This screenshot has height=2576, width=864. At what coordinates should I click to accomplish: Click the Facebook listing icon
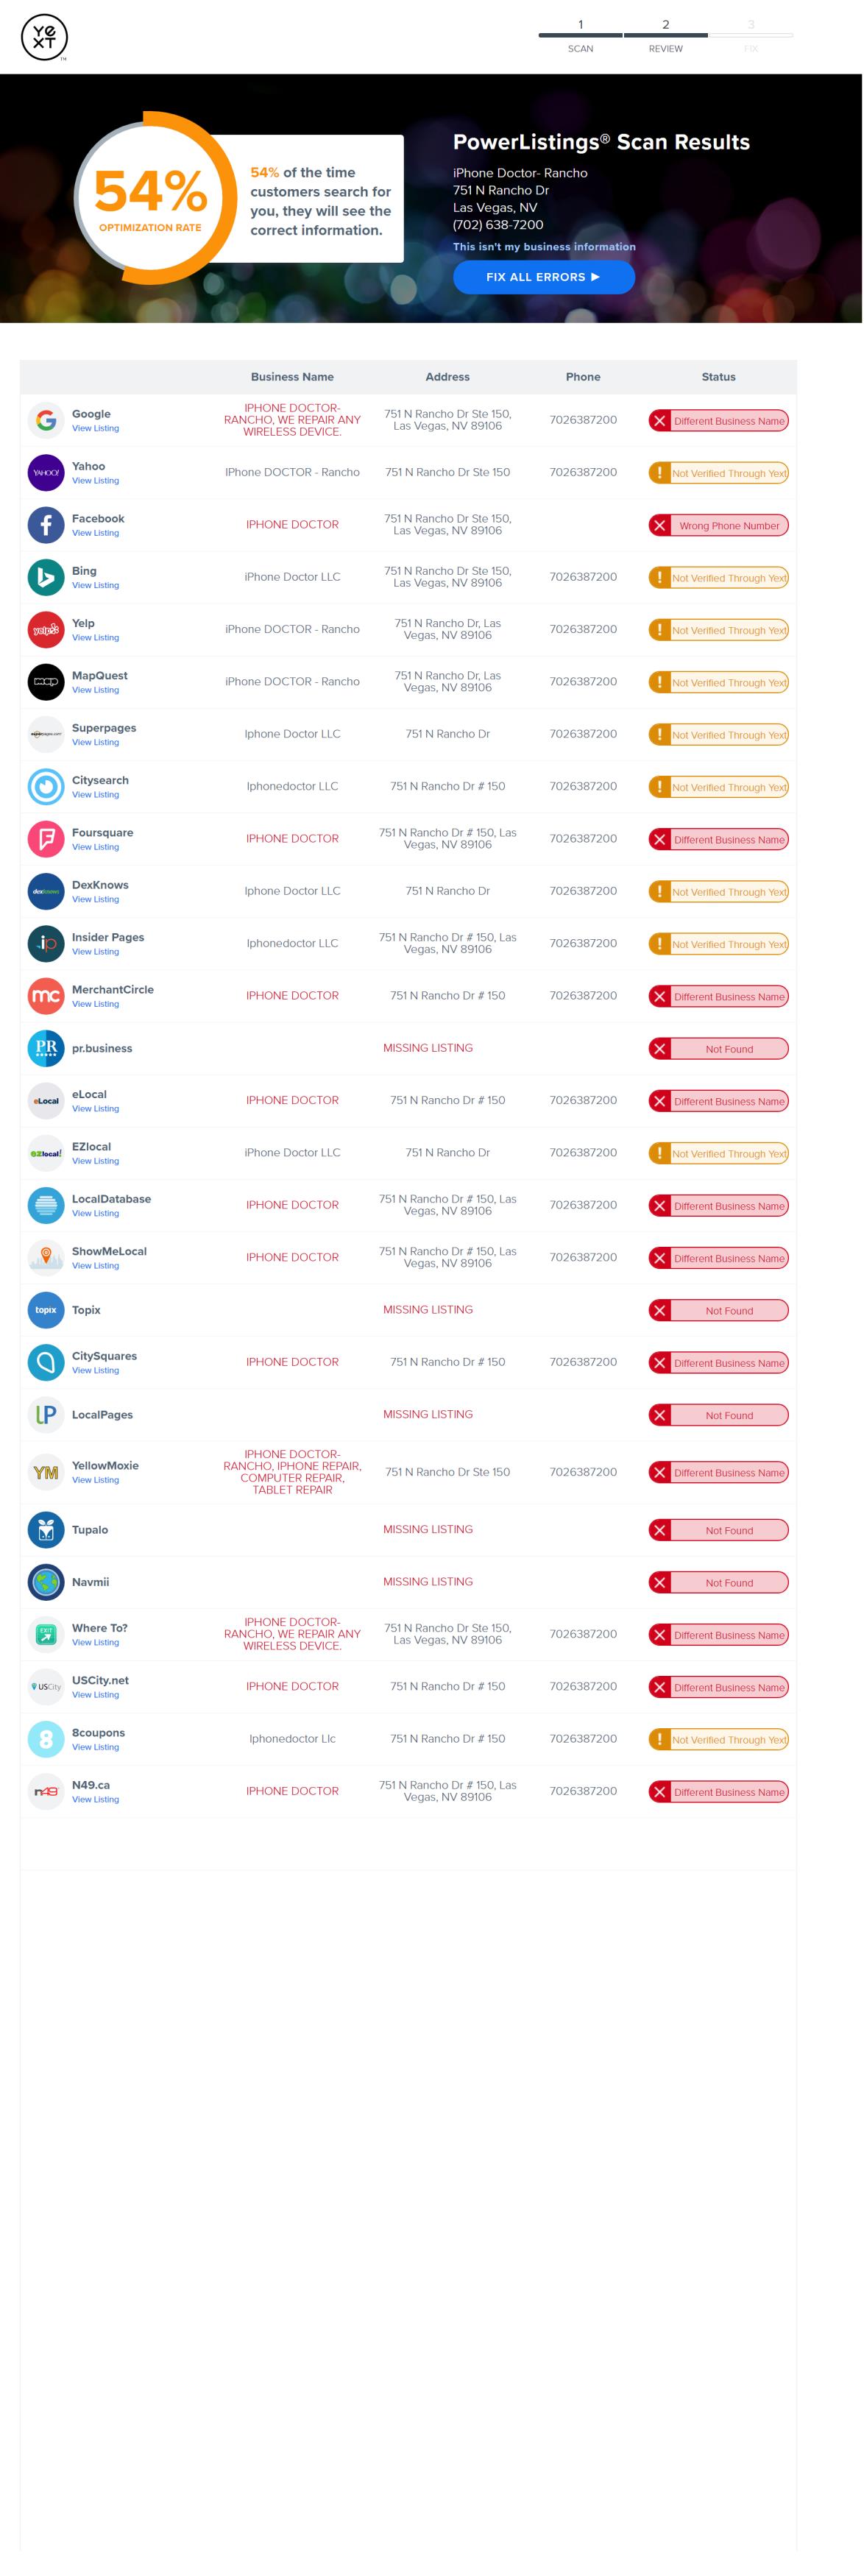[46, 525]
